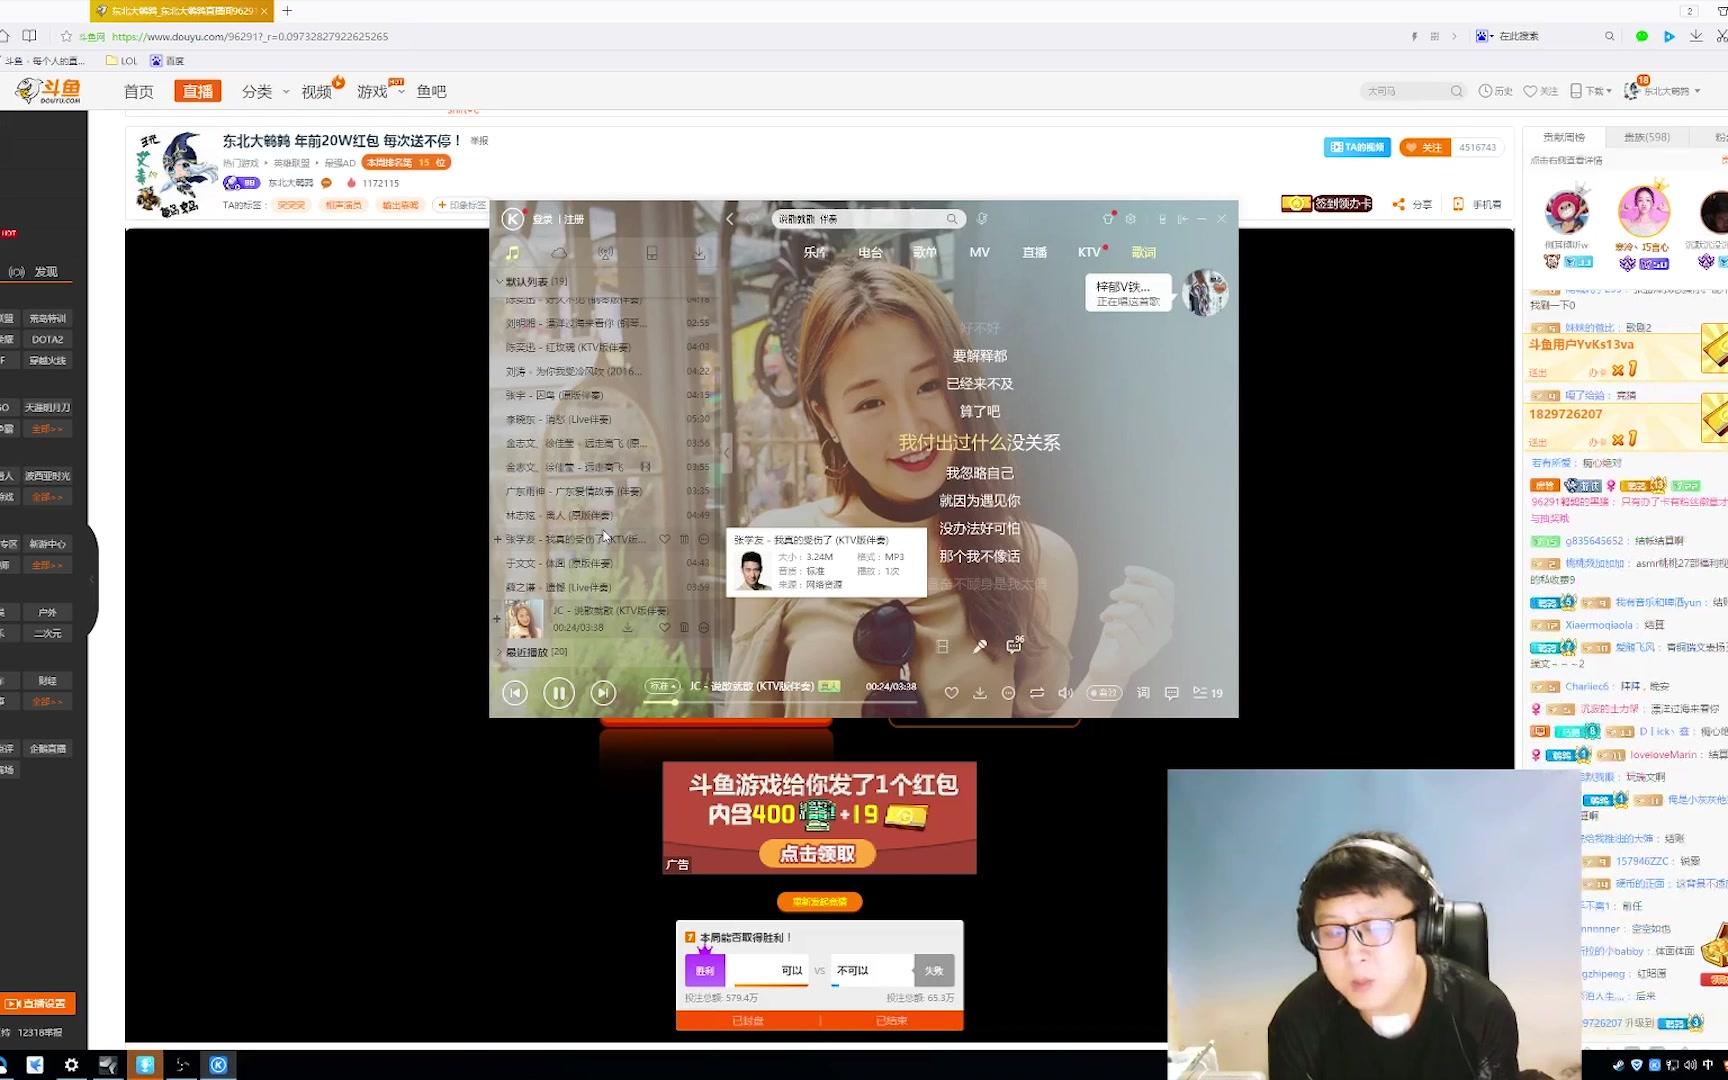This screenshot has width=1728, height=1080.
Task: Open KuGou settings gear icon
Action: [x=1131, y=219]
